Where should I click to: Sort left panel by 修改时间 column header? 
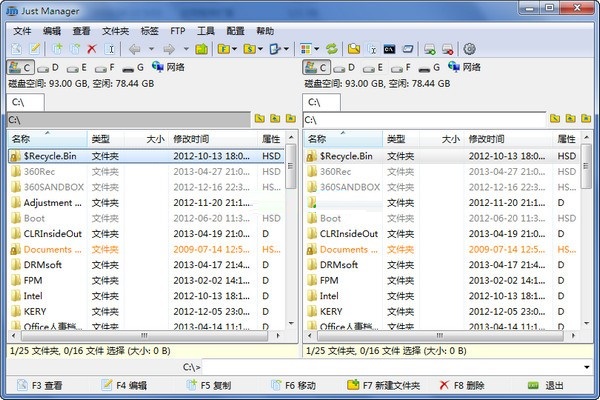[x=213, y=139]
